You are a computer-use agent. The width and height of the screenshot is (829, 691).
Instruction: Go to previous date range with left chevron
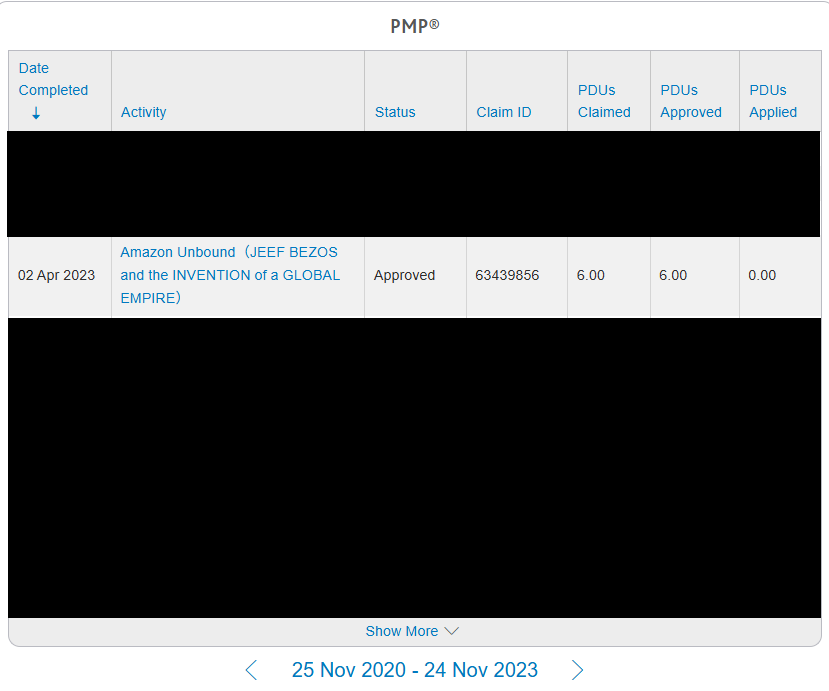(x=251, y=670)
